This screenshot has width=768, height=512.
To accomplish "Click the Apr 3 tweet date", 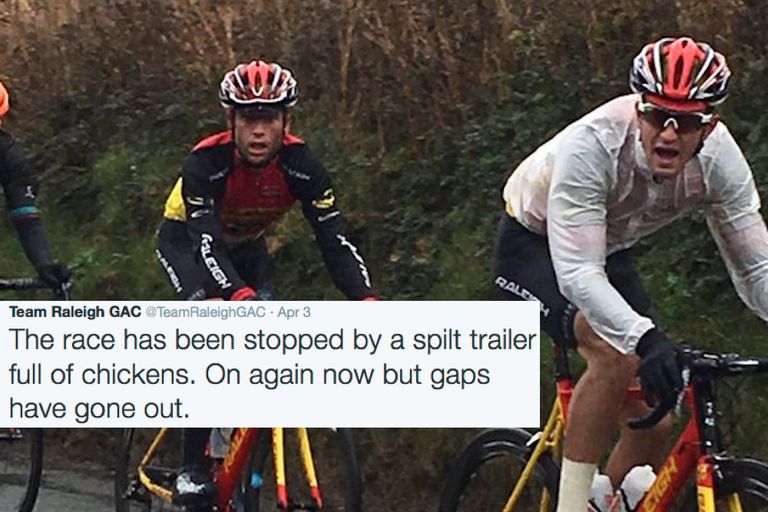I will point(294,313).
